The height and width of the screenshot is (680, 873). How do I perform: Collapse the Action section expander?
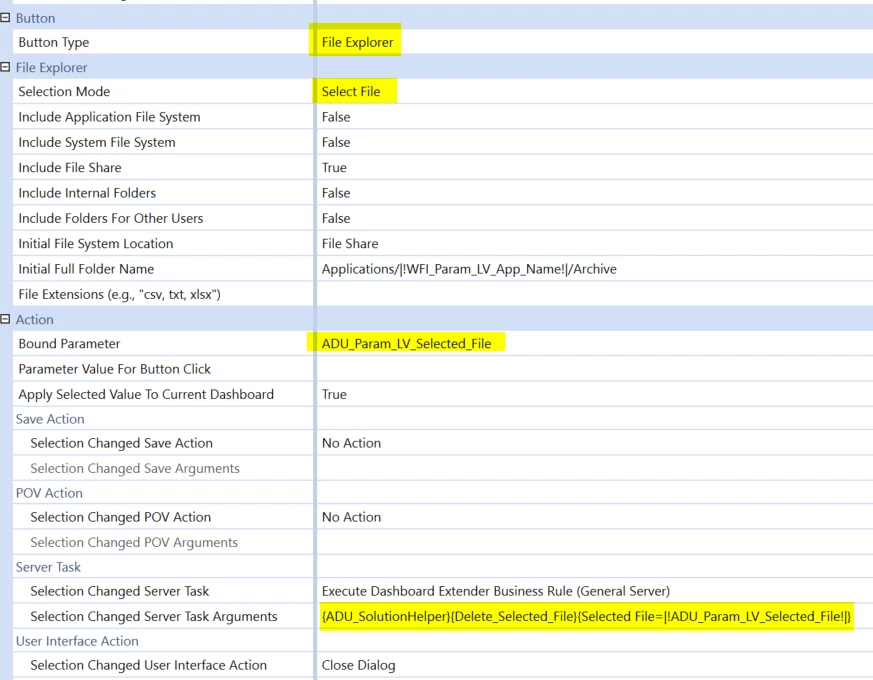point(6,319)
